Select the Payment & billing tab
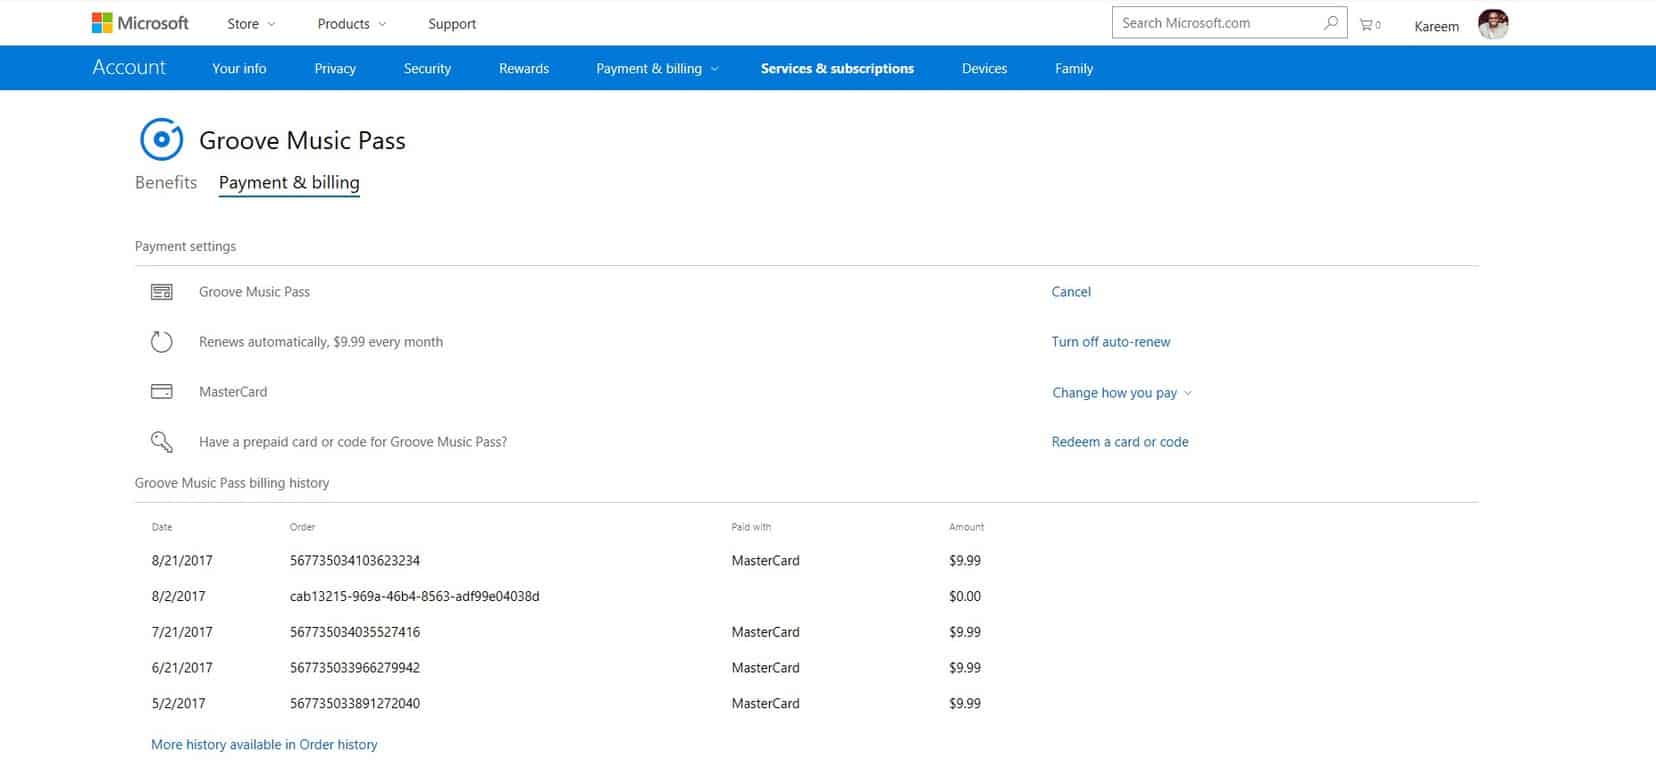Viewport: 1656px width, 768px height. (x=289, y=183)
